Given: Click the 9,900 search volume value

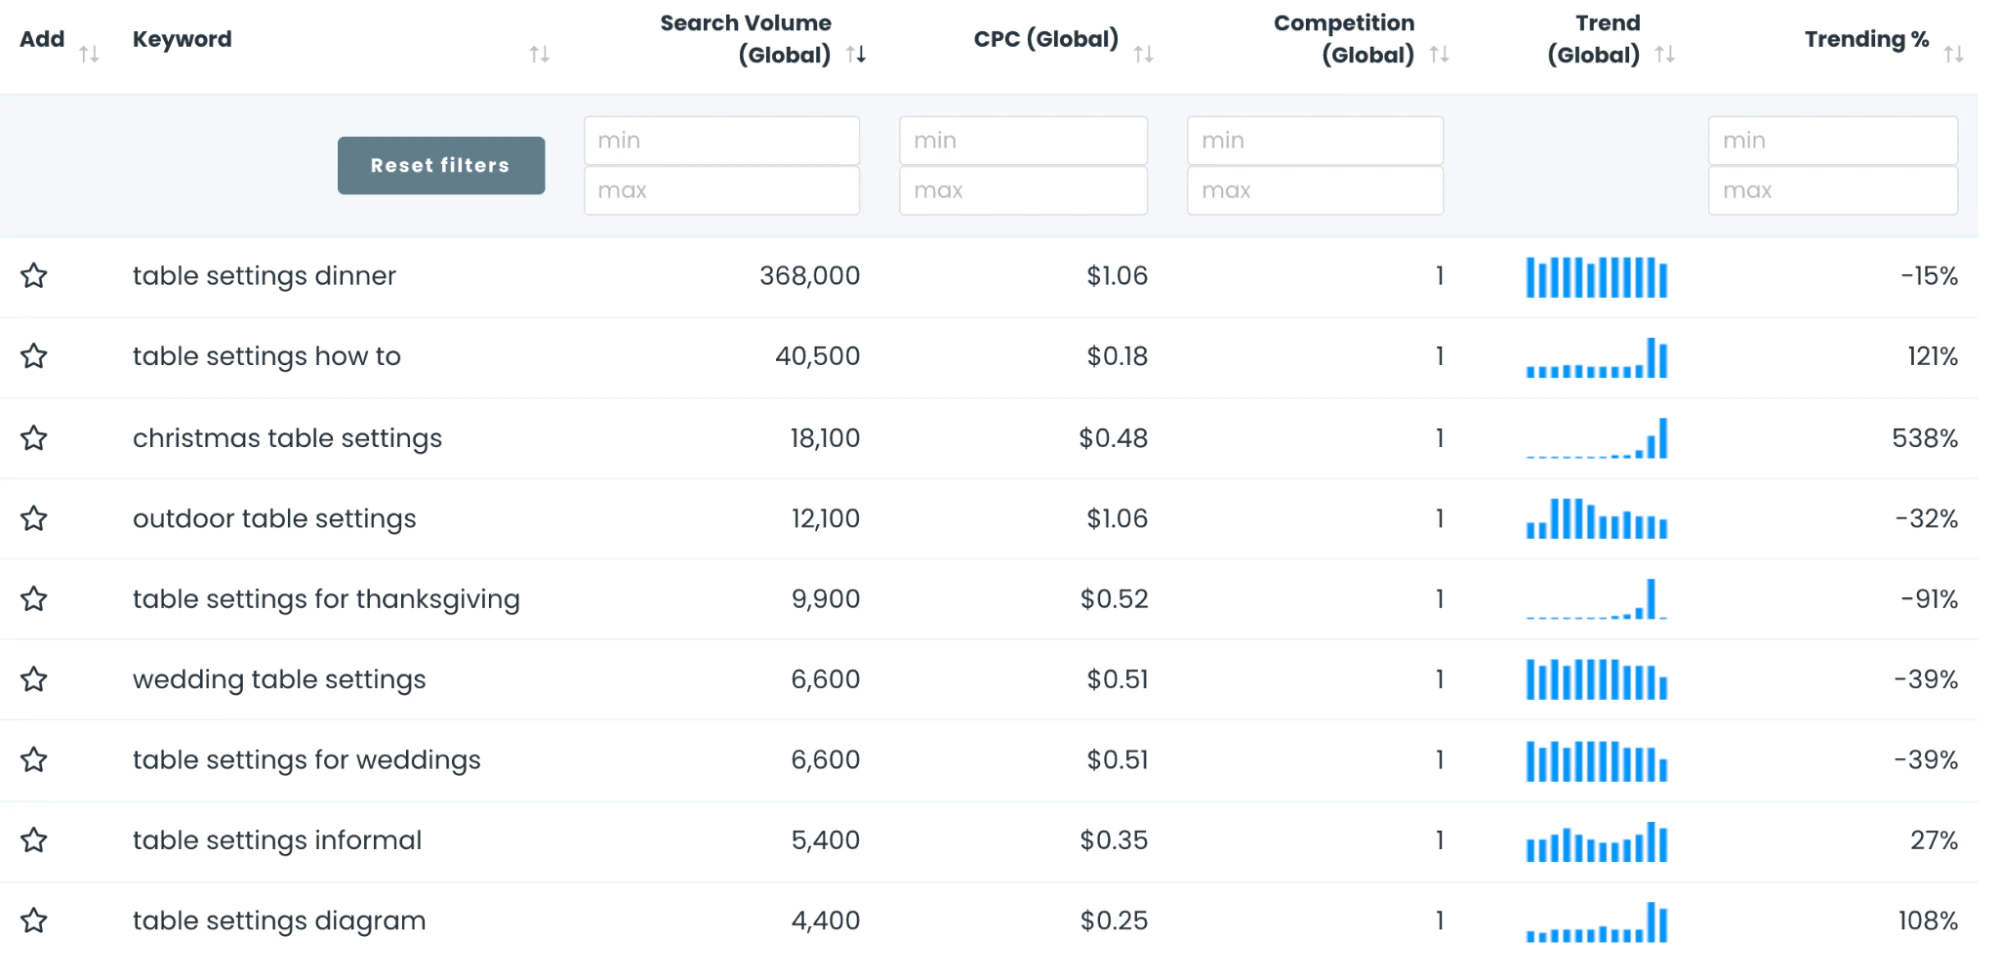Looking at the screenshot, I should 825,599.
